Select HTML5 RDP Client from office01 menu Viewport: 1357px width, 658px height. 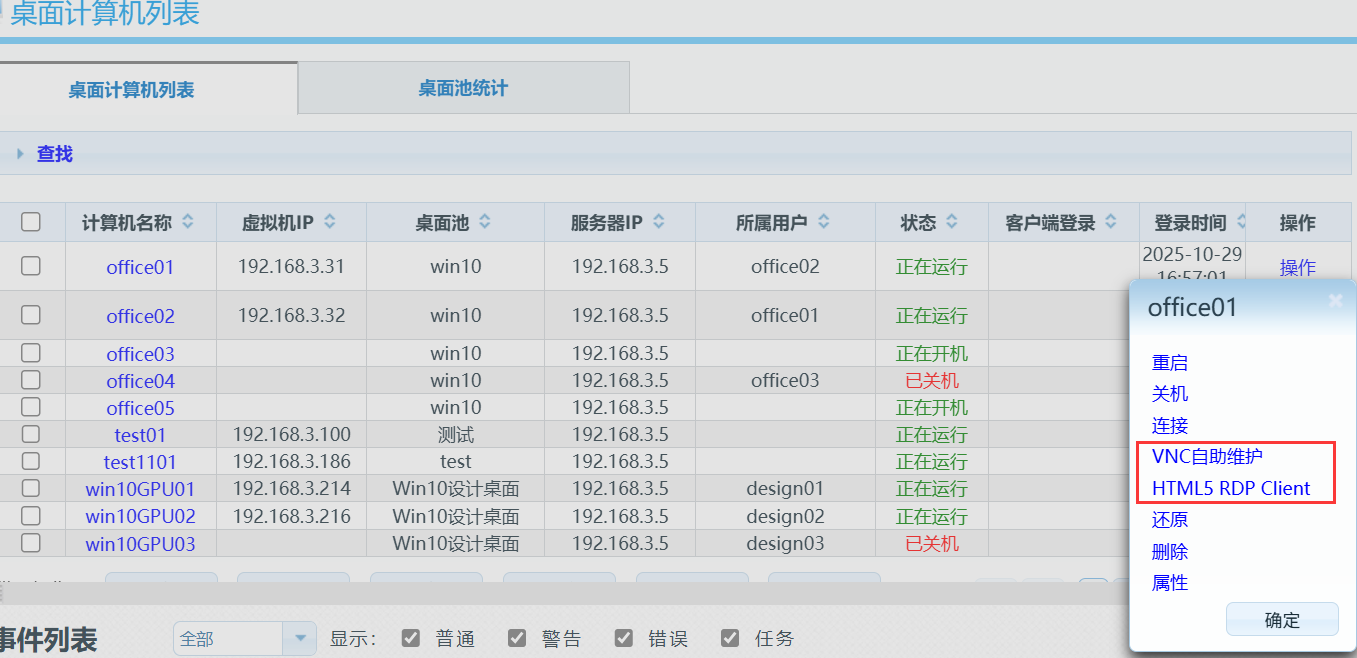click(1233, 488)
